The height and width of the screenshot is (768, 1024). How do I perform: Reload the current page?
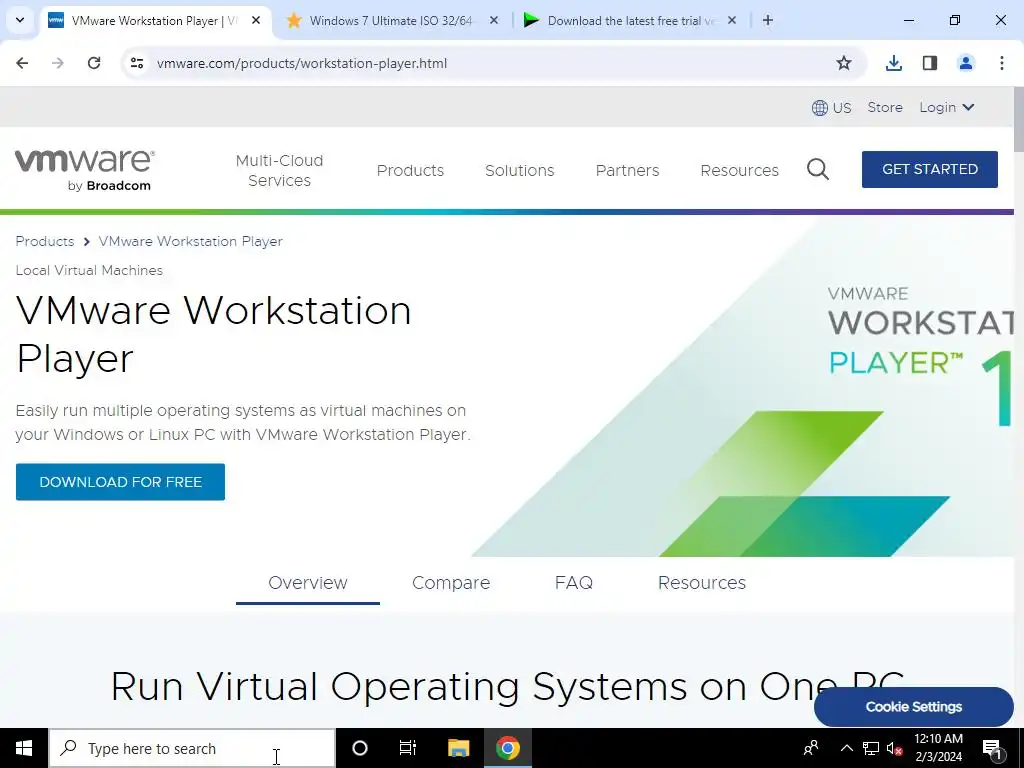(94, 63)
